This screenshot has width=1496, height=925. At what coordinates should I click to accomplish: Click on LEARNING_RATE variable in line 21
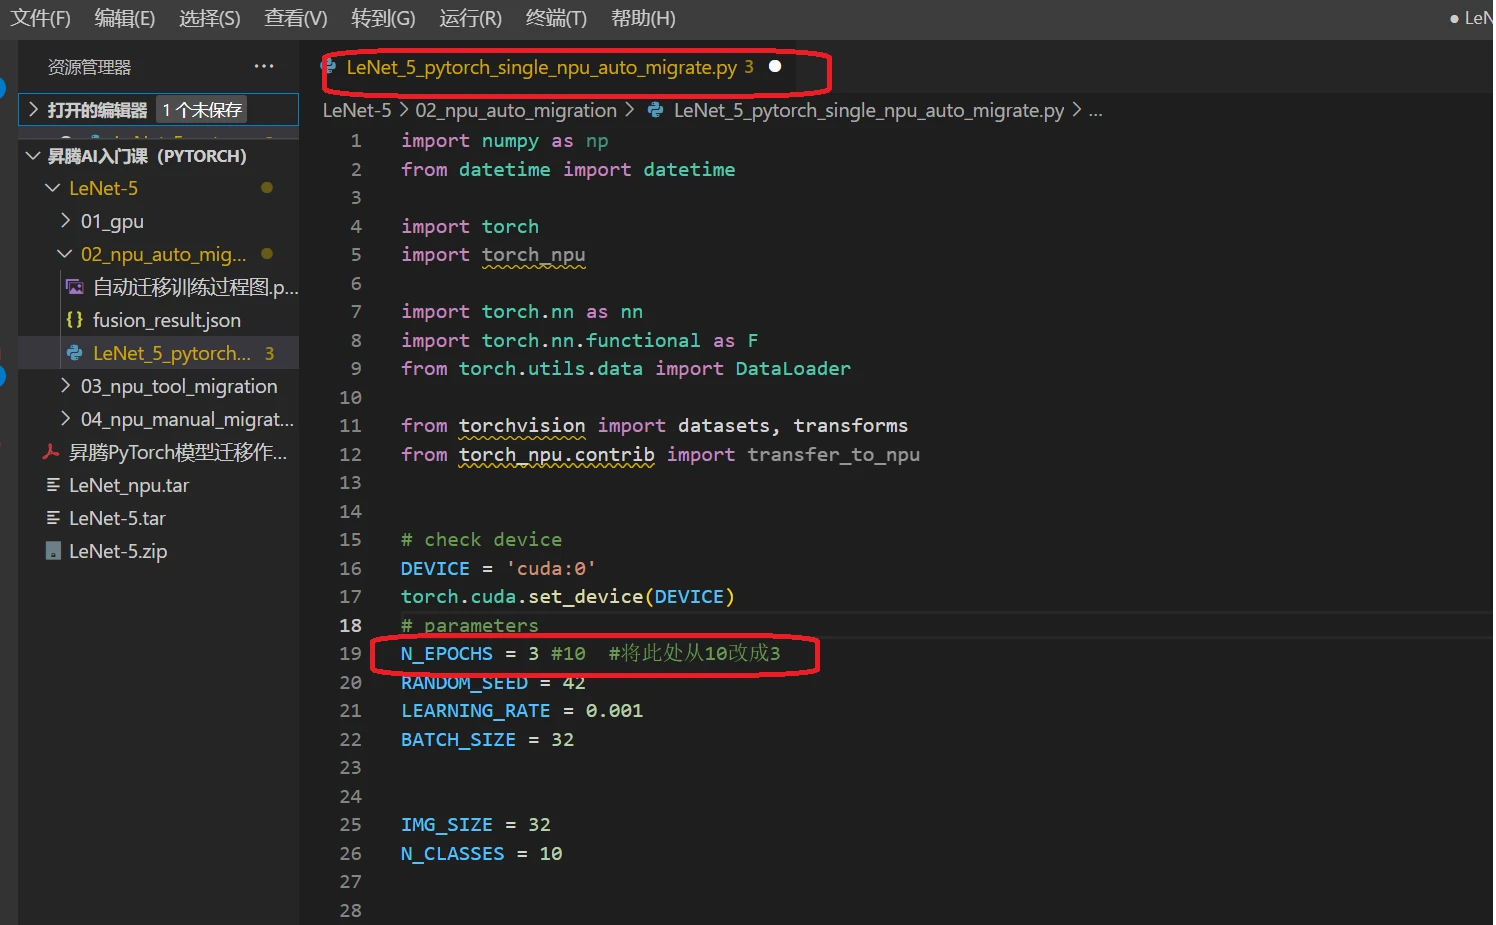pos(476,710)
